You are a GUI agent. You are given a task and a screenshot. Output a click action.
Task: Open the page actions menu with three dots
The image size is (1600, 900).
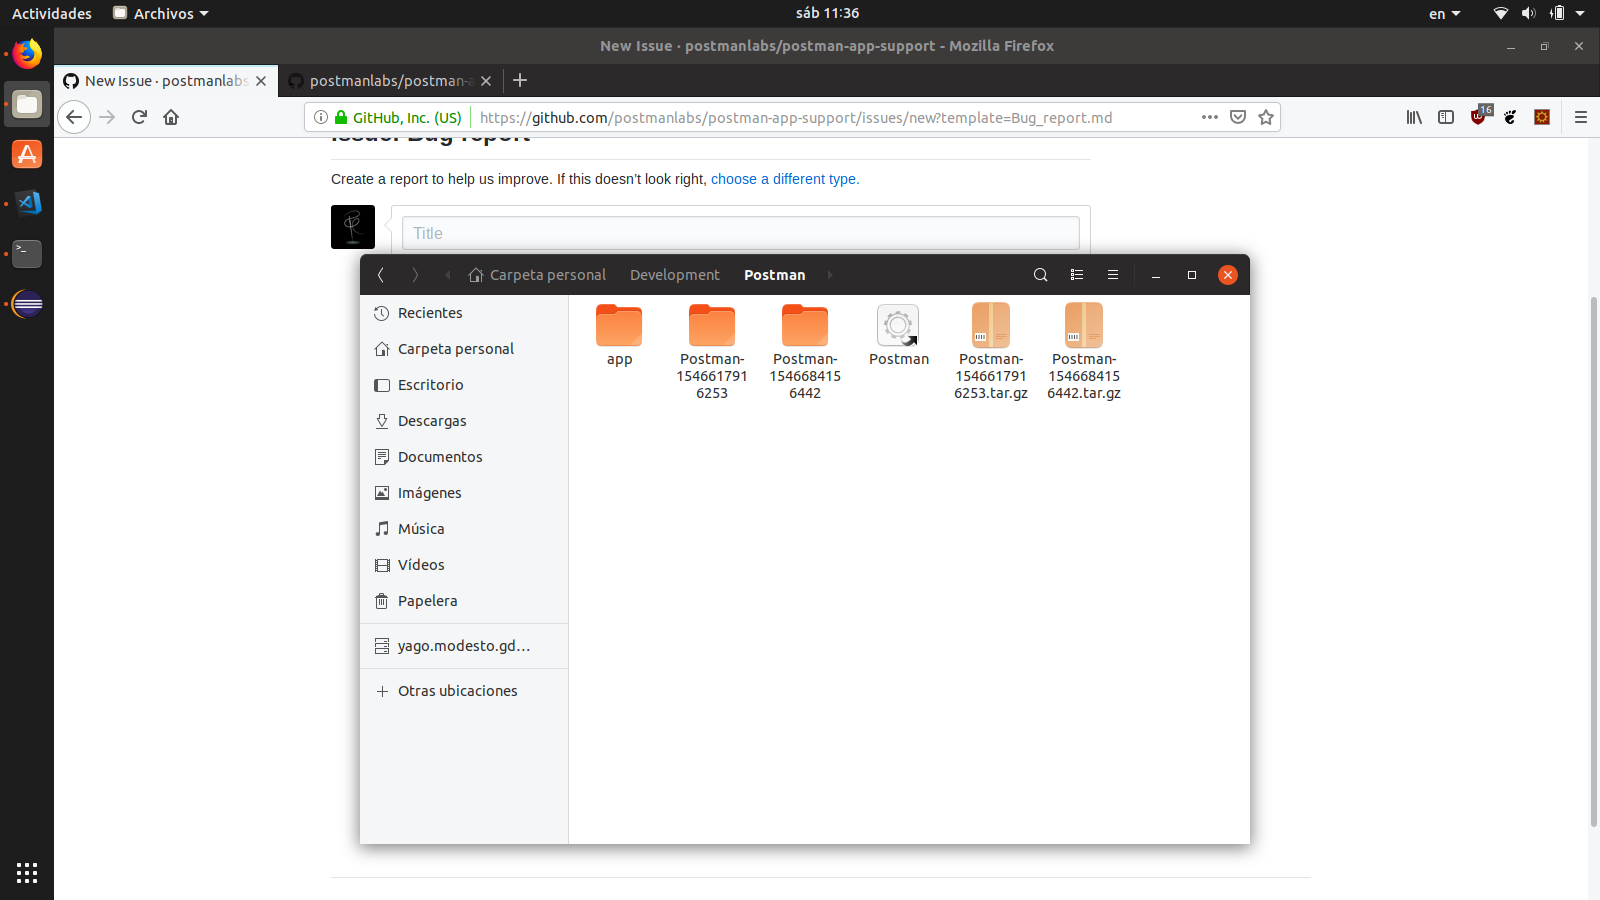tap(1209, 117)
